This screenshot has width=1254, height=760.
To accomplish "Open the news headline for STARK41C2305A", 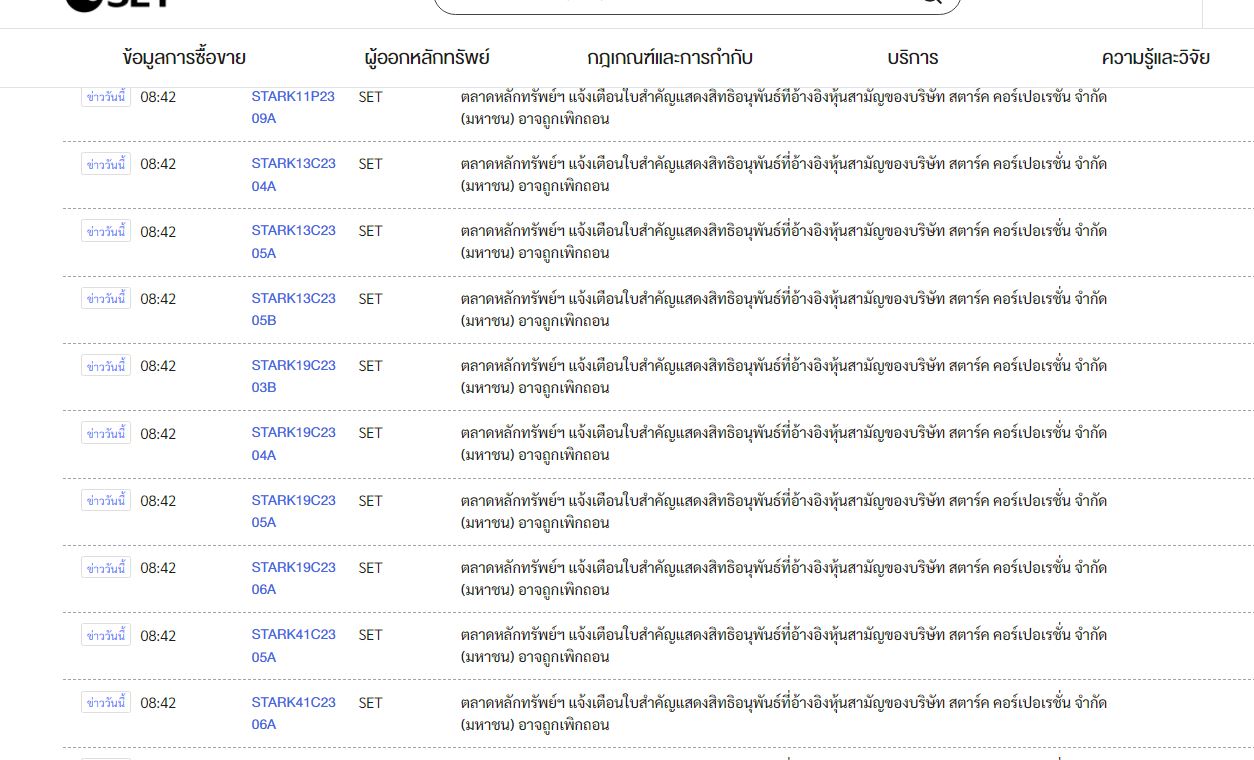I will (784, 645).
